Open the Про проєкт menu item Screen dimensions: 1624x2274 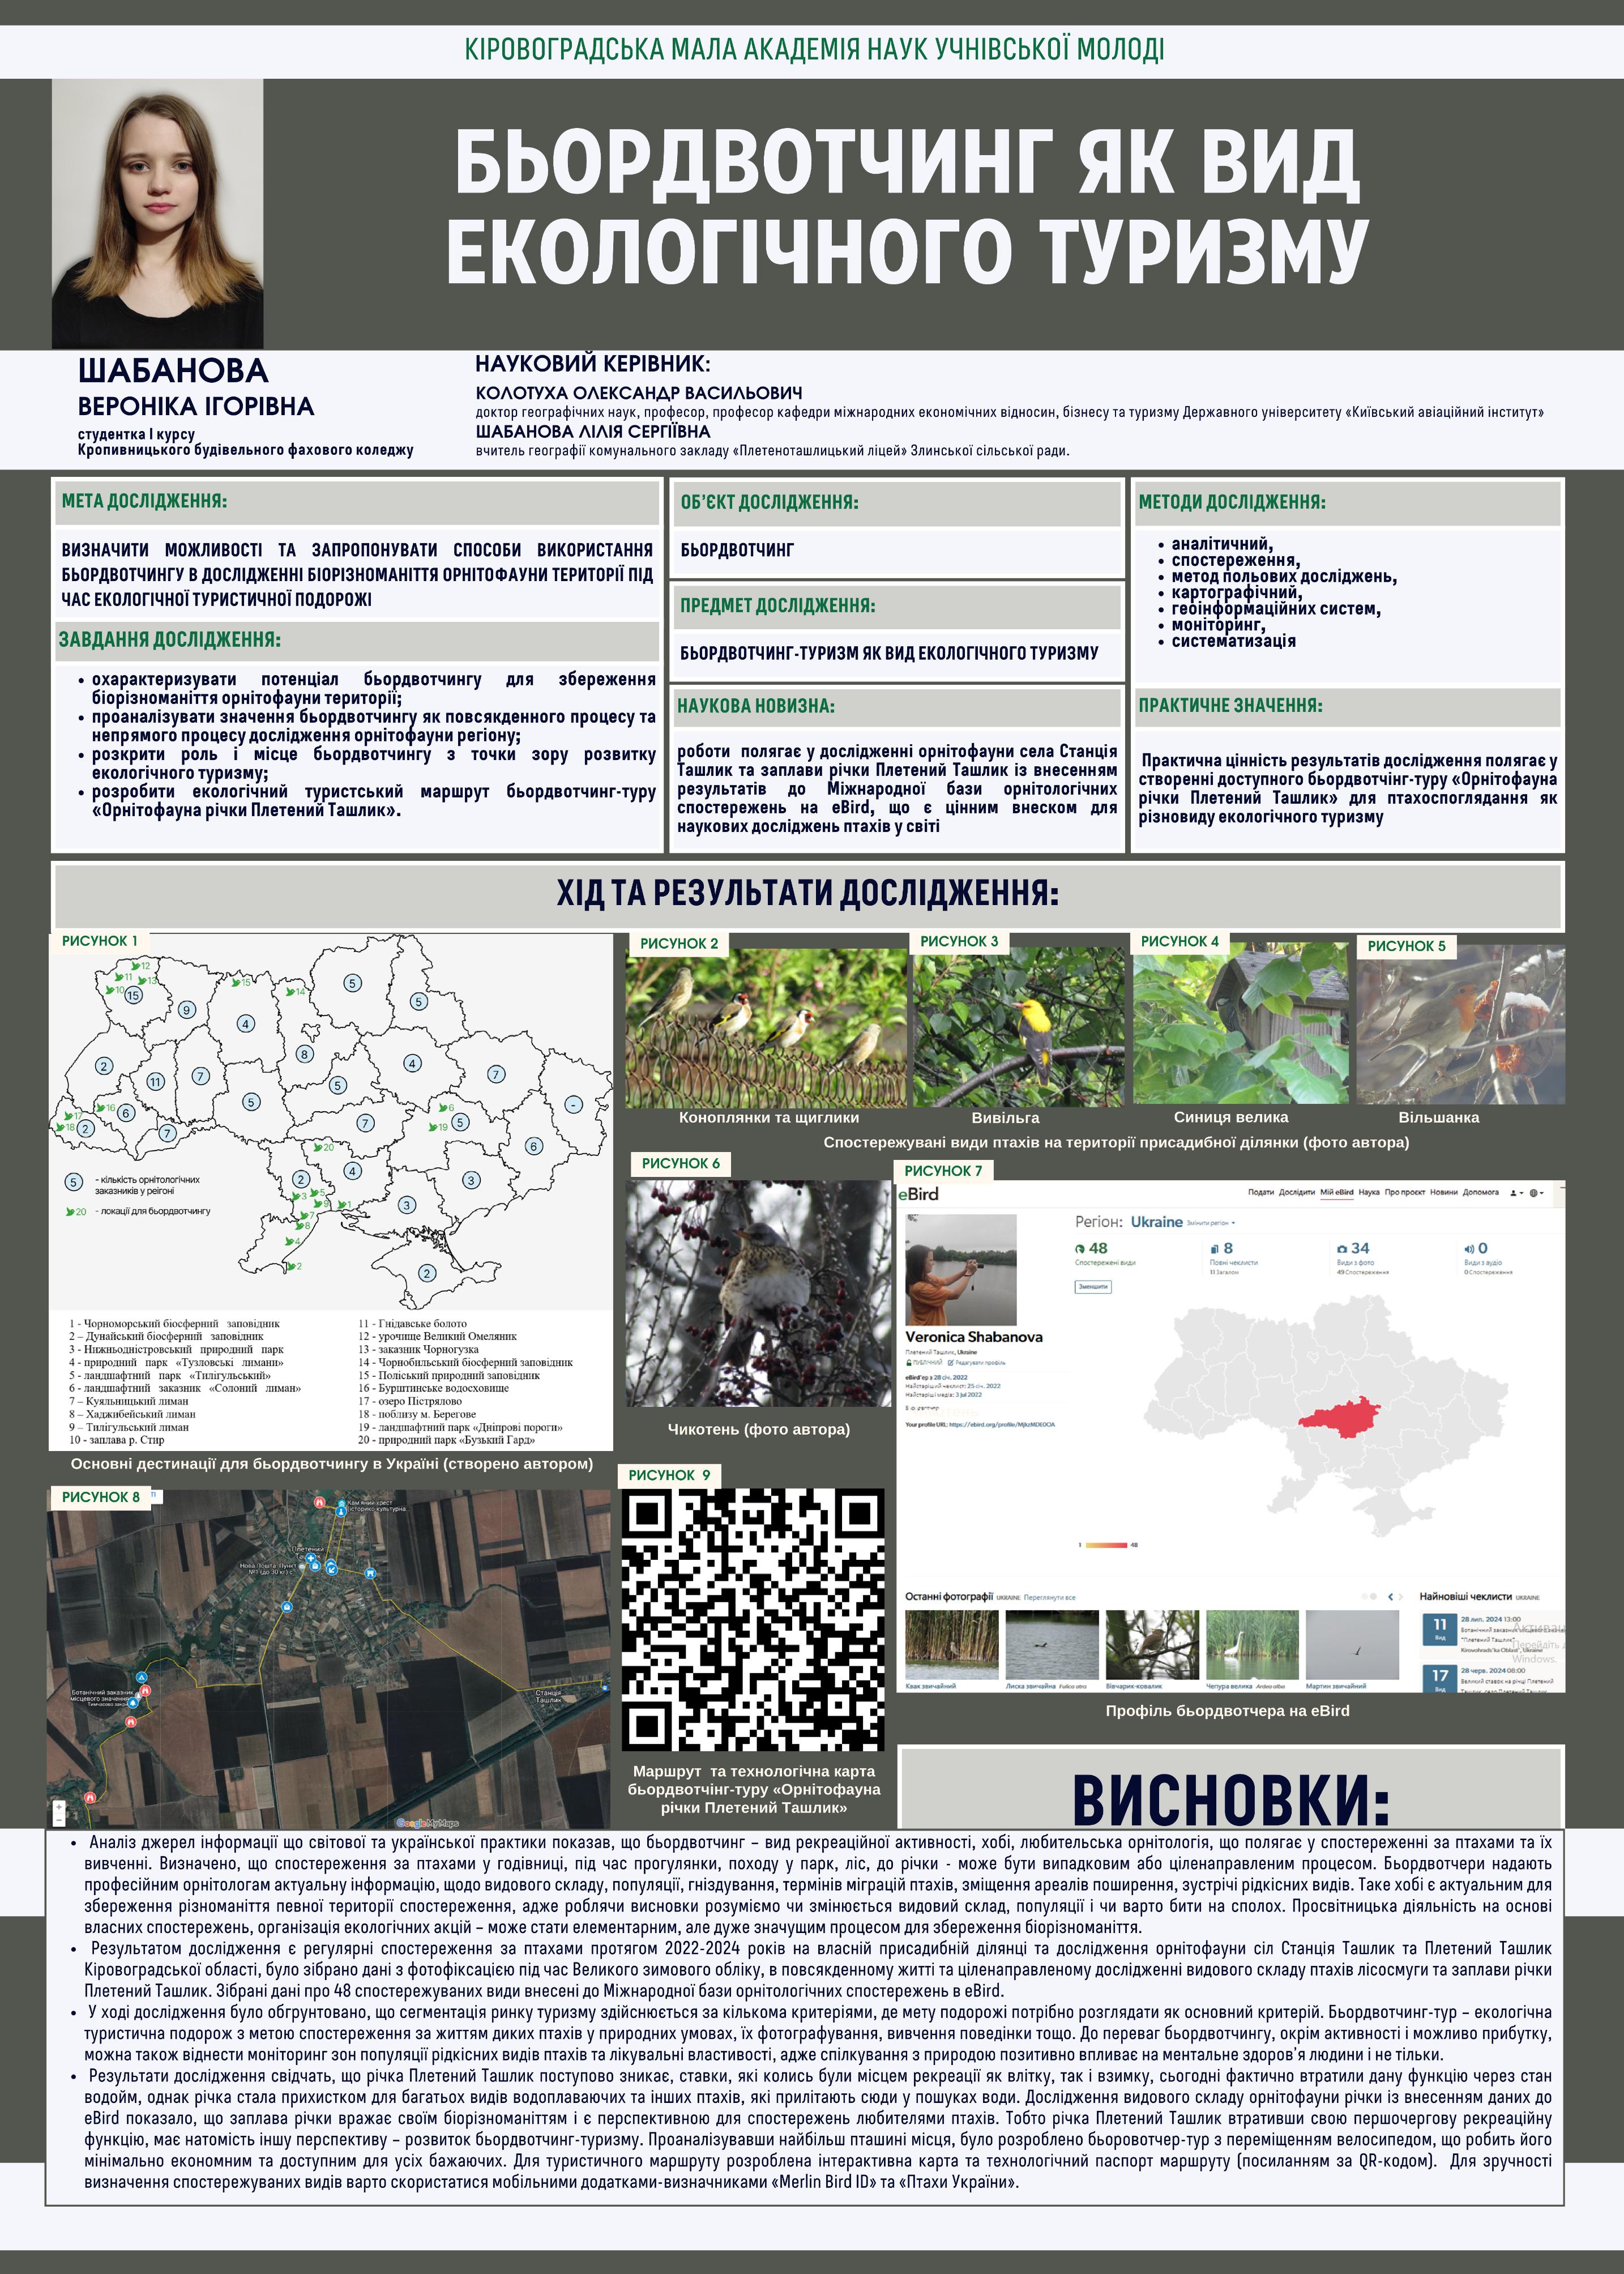click(x=1405, y=1192)
